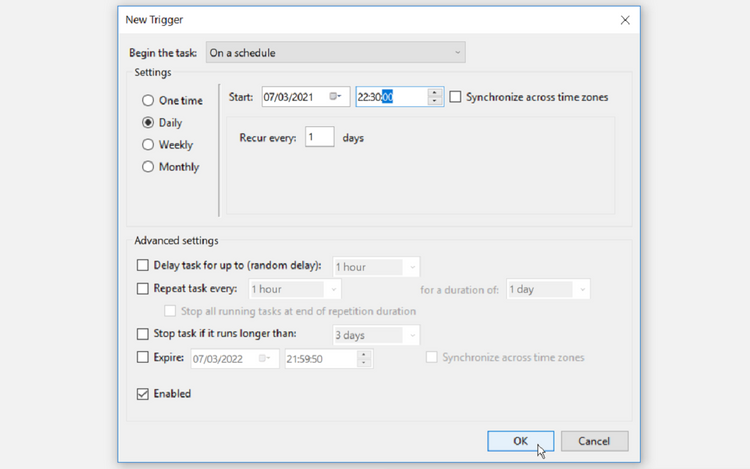Uncheck the Enabled checkbox

[142, 394]
